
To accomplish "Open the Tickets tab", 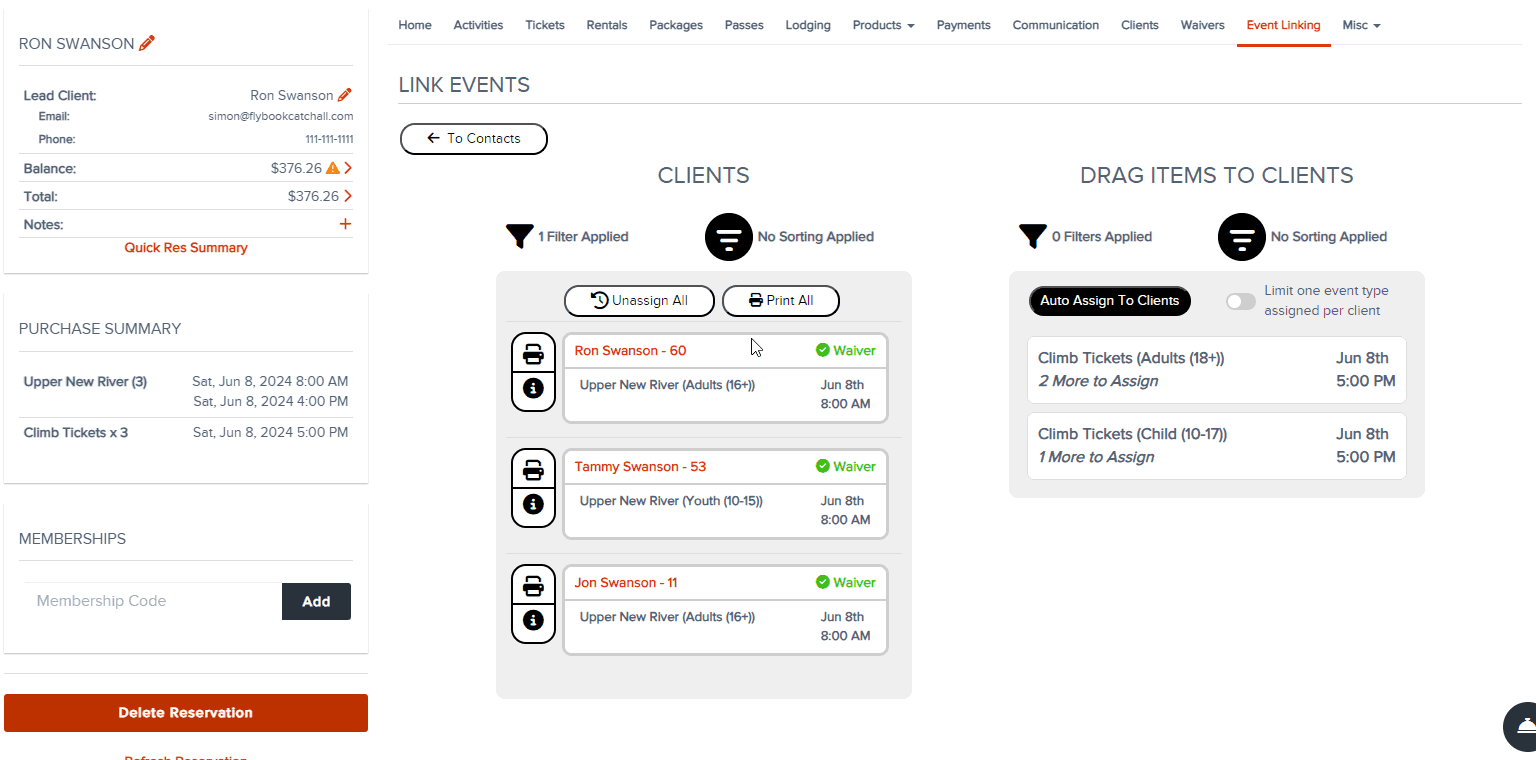I will click(x=545, y=25).
